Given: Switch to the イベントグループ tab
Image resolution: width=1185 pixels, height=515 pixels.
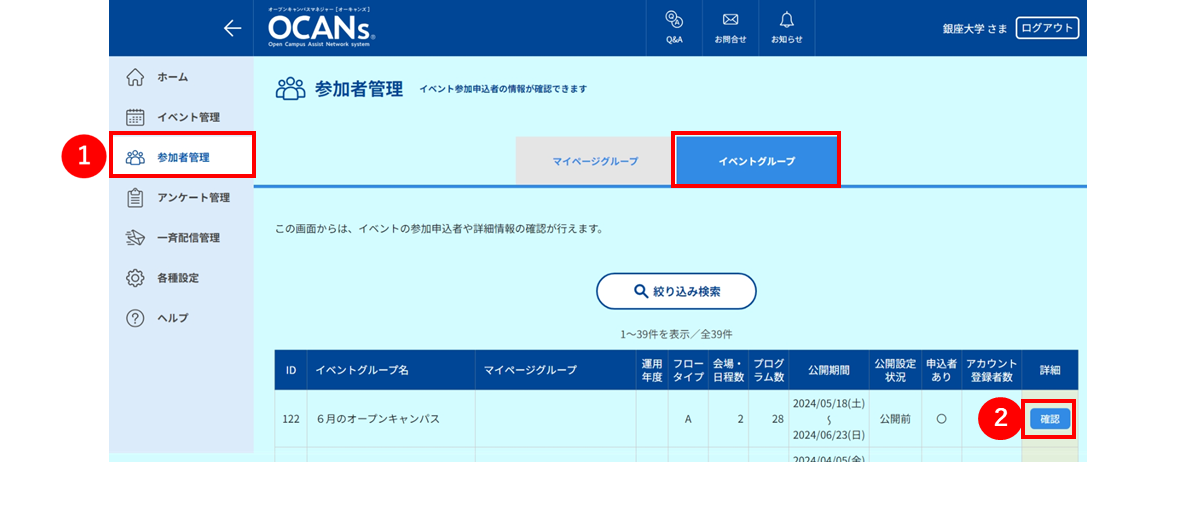Looking at the screenshot, I should tap(756, 161).
